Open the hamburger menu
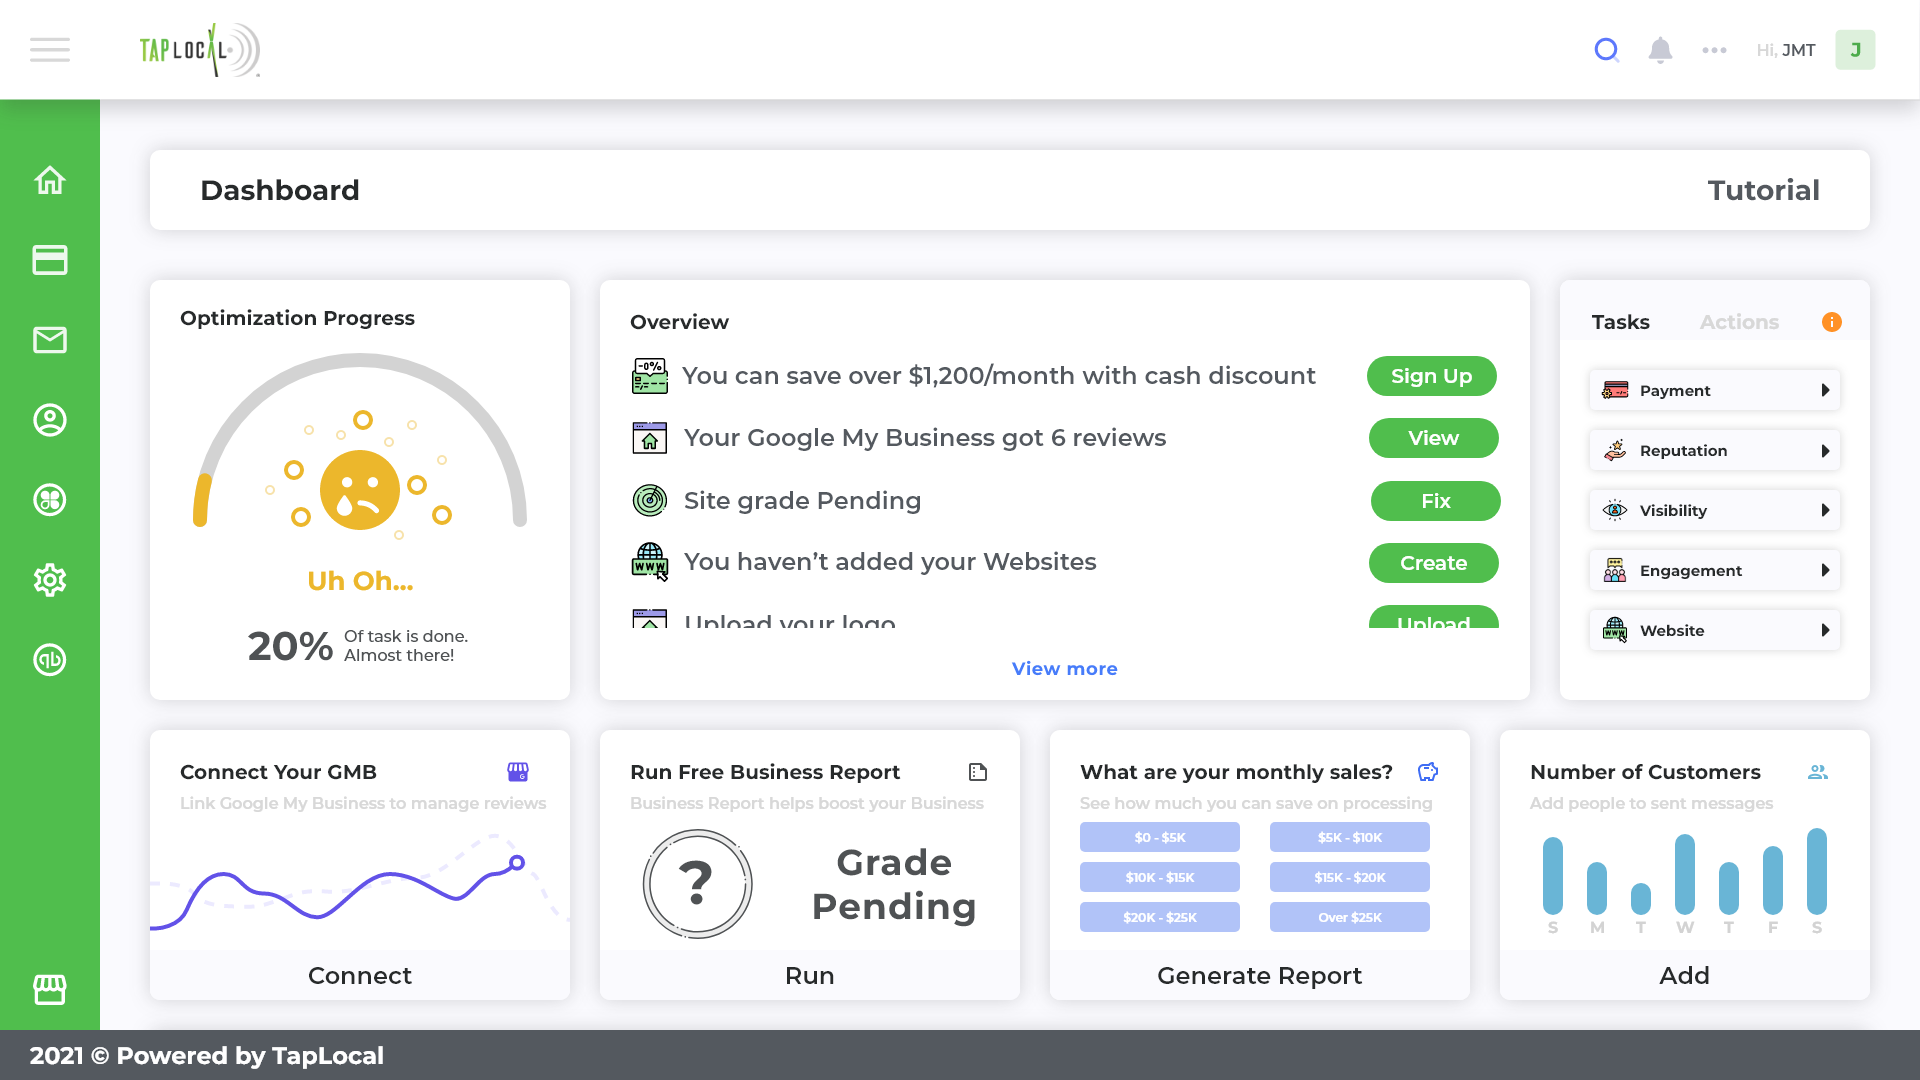This screenshot has width=1920, height=1080. tap(50, 50)
